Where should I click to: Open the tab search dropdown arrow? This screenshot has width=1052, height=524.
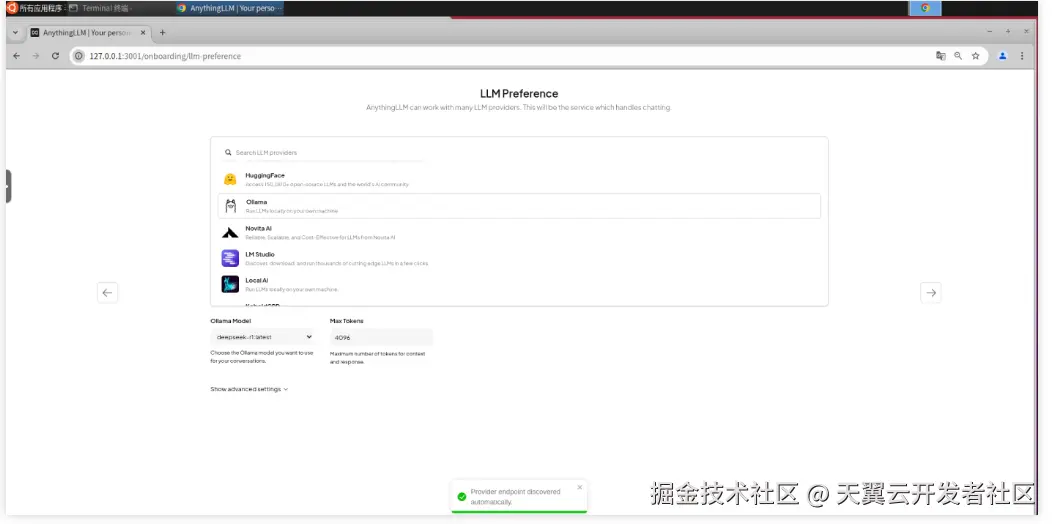tap(15, 32)
